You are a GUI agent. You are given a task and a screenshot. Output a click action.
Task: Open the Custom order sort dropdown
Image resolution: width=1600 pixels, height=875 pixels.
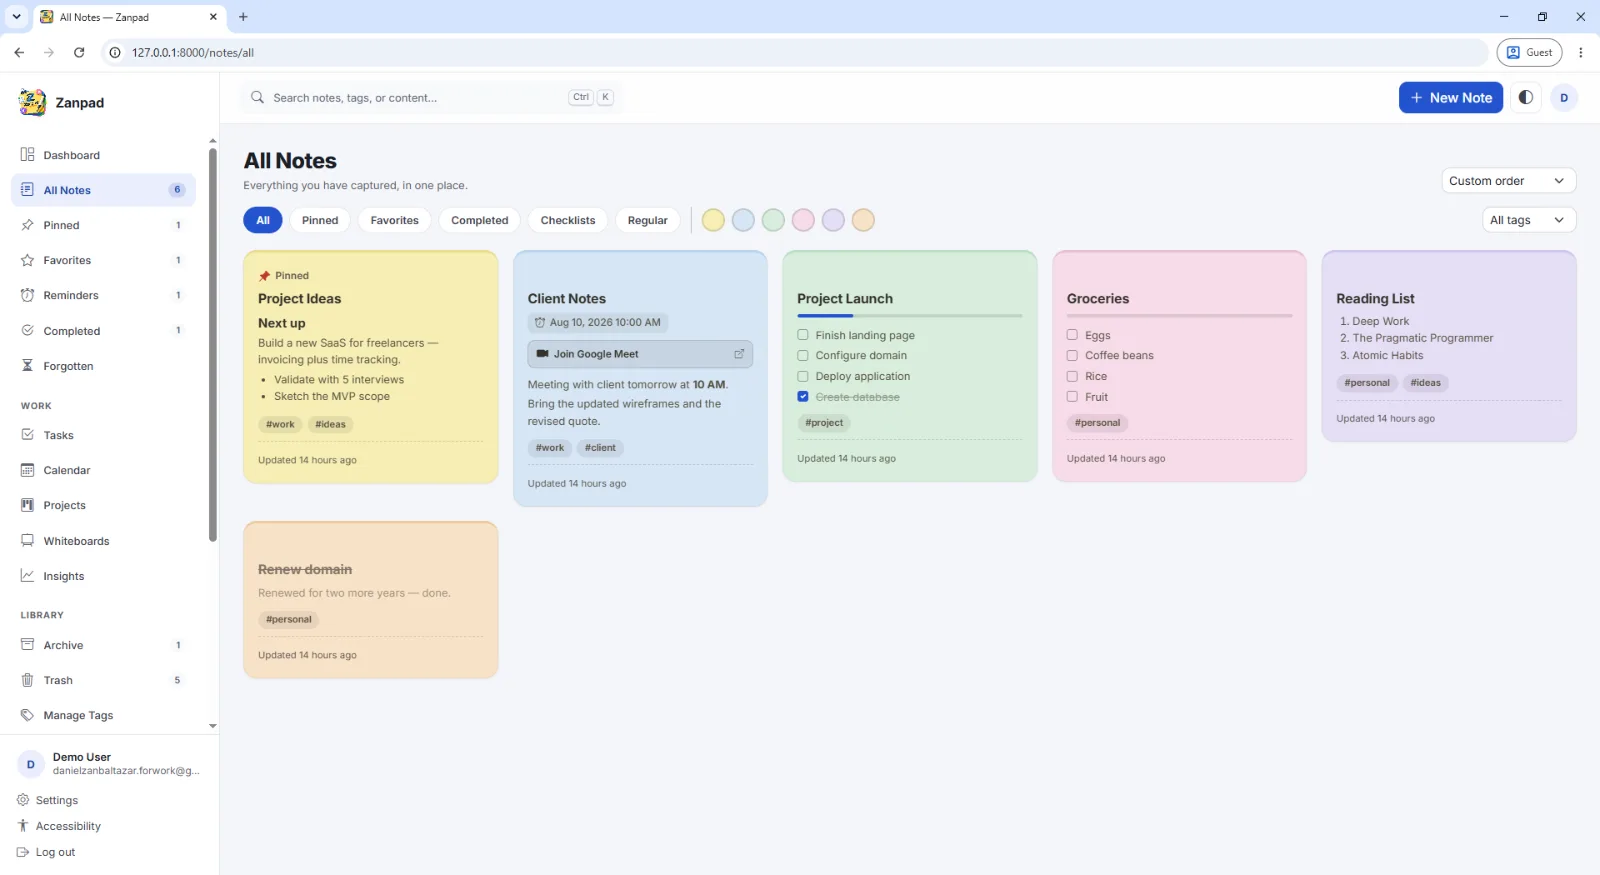(x=1508, y=181)
